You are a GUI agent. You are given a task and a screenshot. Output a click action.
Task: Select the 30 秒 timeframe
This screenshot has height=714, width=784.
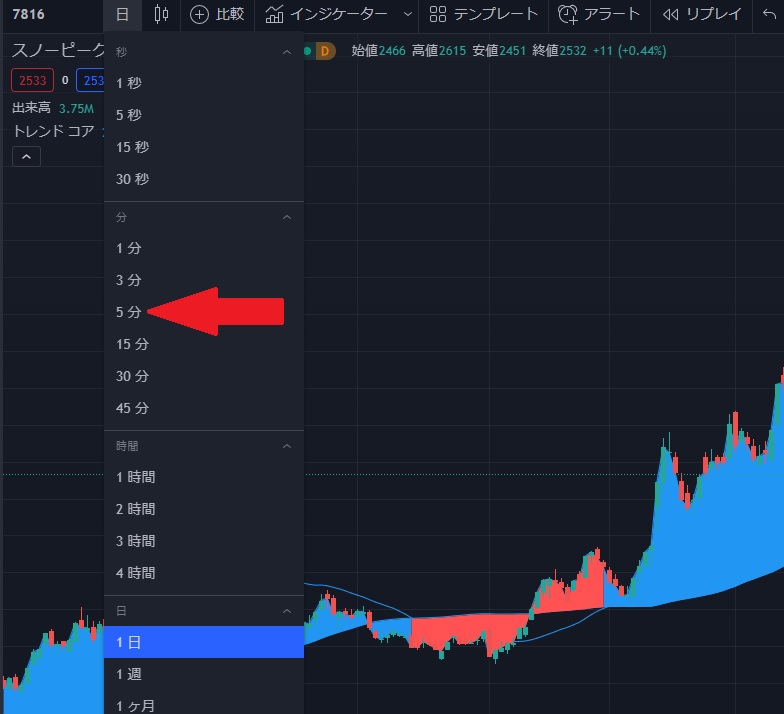pyautogui.click(x=204, y=179)
